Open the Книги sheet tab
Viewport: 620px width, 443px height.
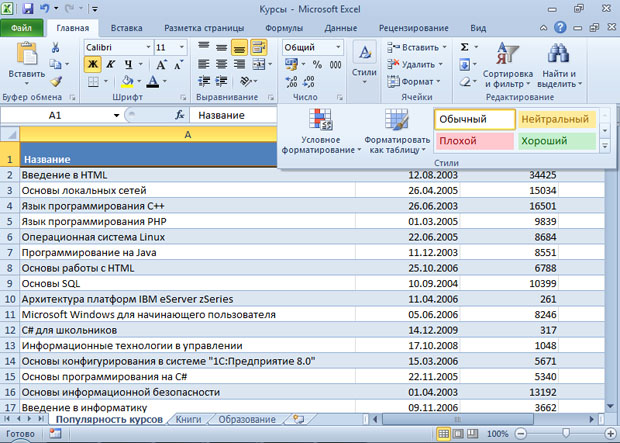click(189, 420)
